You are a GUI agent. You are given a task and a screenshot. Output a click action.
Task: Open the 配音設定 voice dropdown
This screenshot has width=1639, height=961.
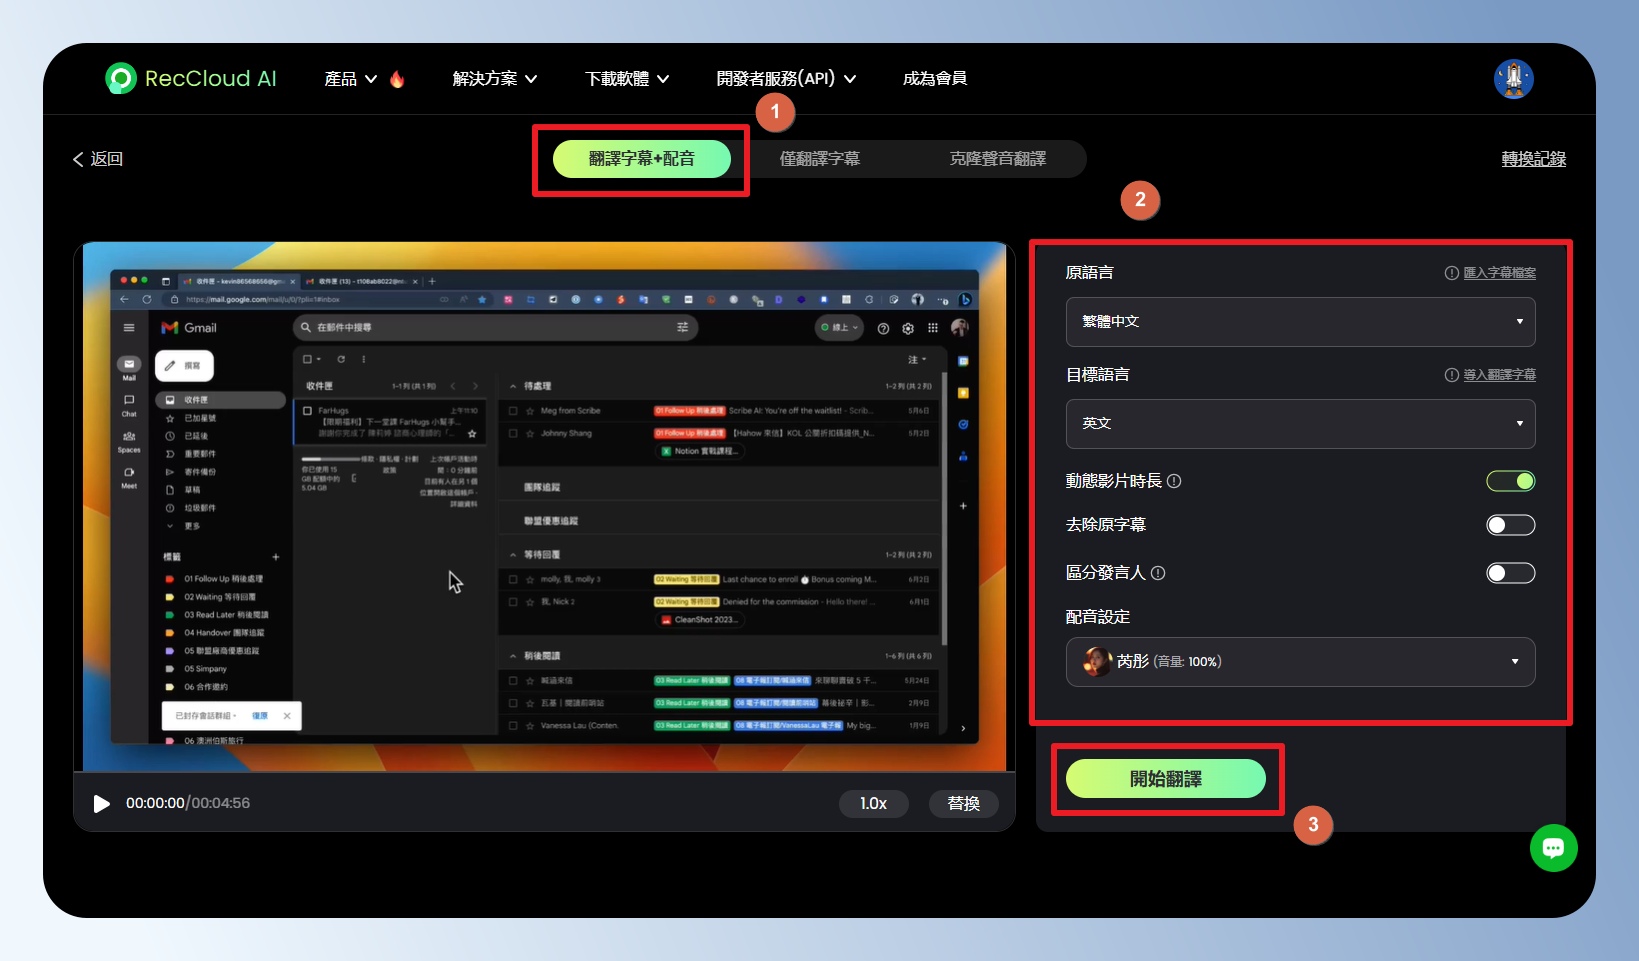pyautogui.click(x=1300, y=662)
